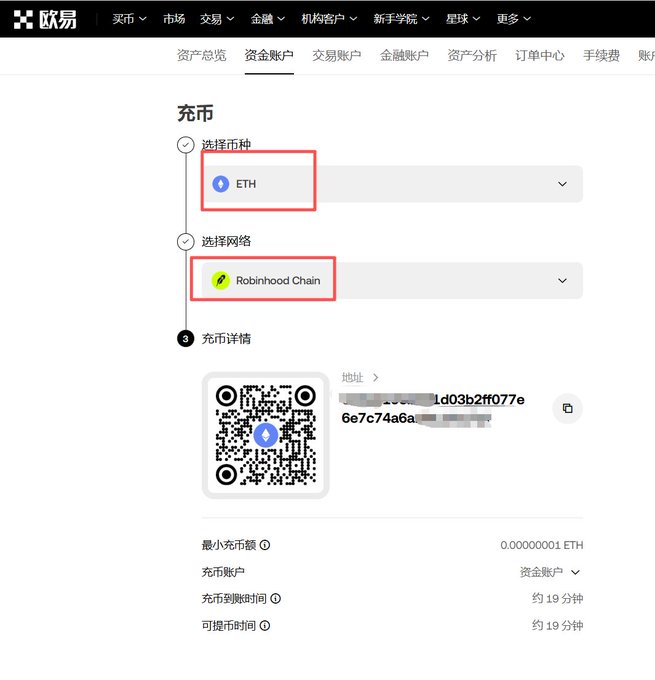The width and height of the screenshot is (655, 680).
Task: Click the 0.00000001 ETH minimum deposit value
Action: pos(541,545)
